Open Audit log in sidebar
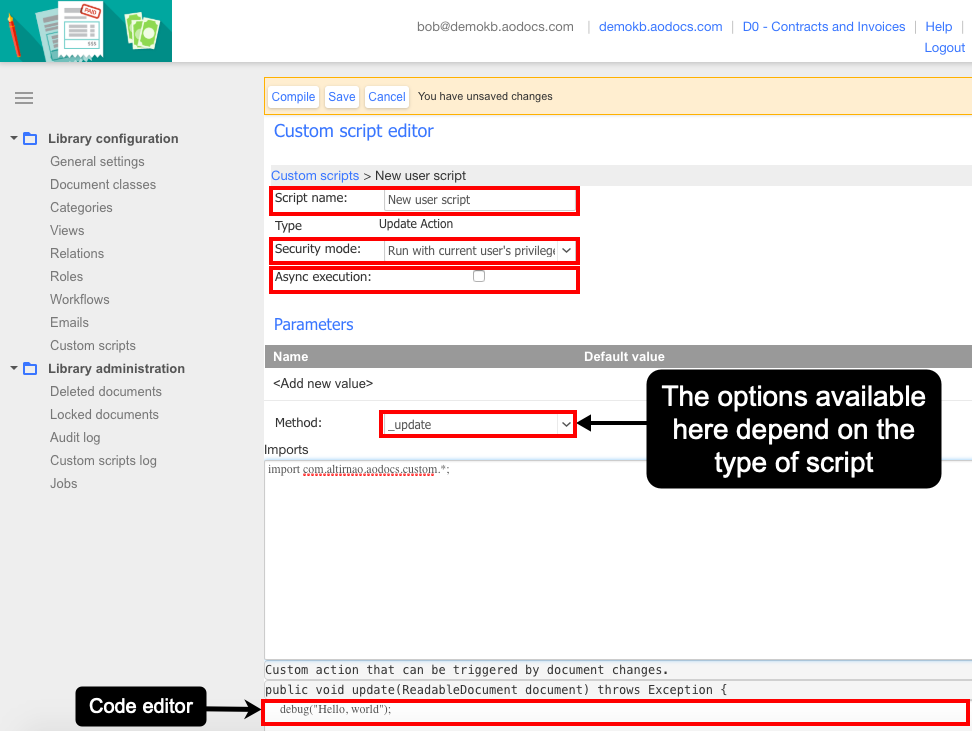Viewport: 972px width, 731px height. pos(75,437)
